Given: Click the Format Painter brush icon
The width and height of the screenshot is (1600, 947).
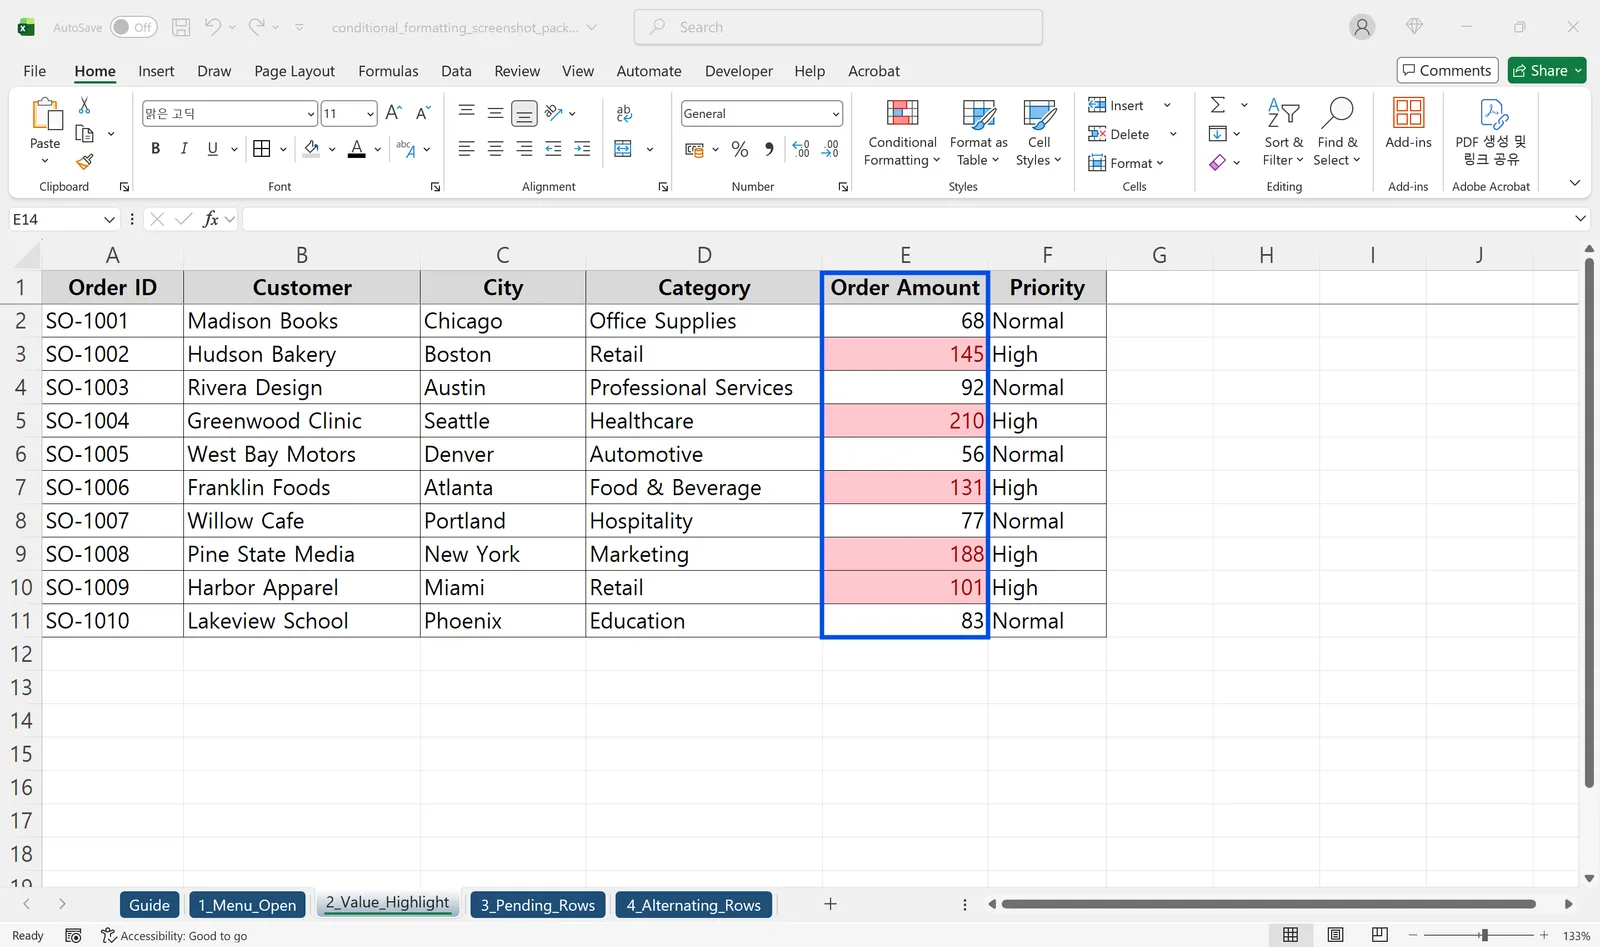Looking at the screenshot, I should [x=85, y=161].
